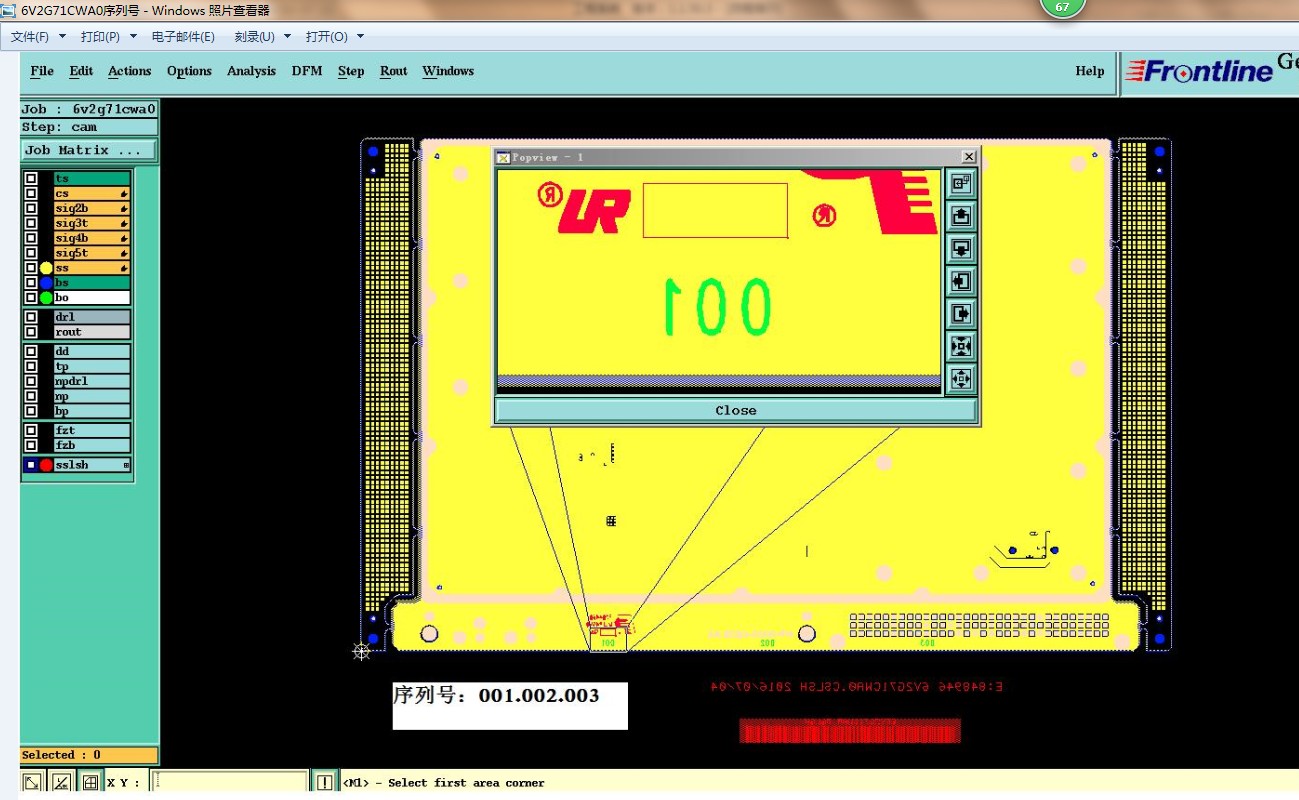This screenshot has width=1299, height=800.
Task: Click the Popview home view icon
Action: click(x=961, y=183)
